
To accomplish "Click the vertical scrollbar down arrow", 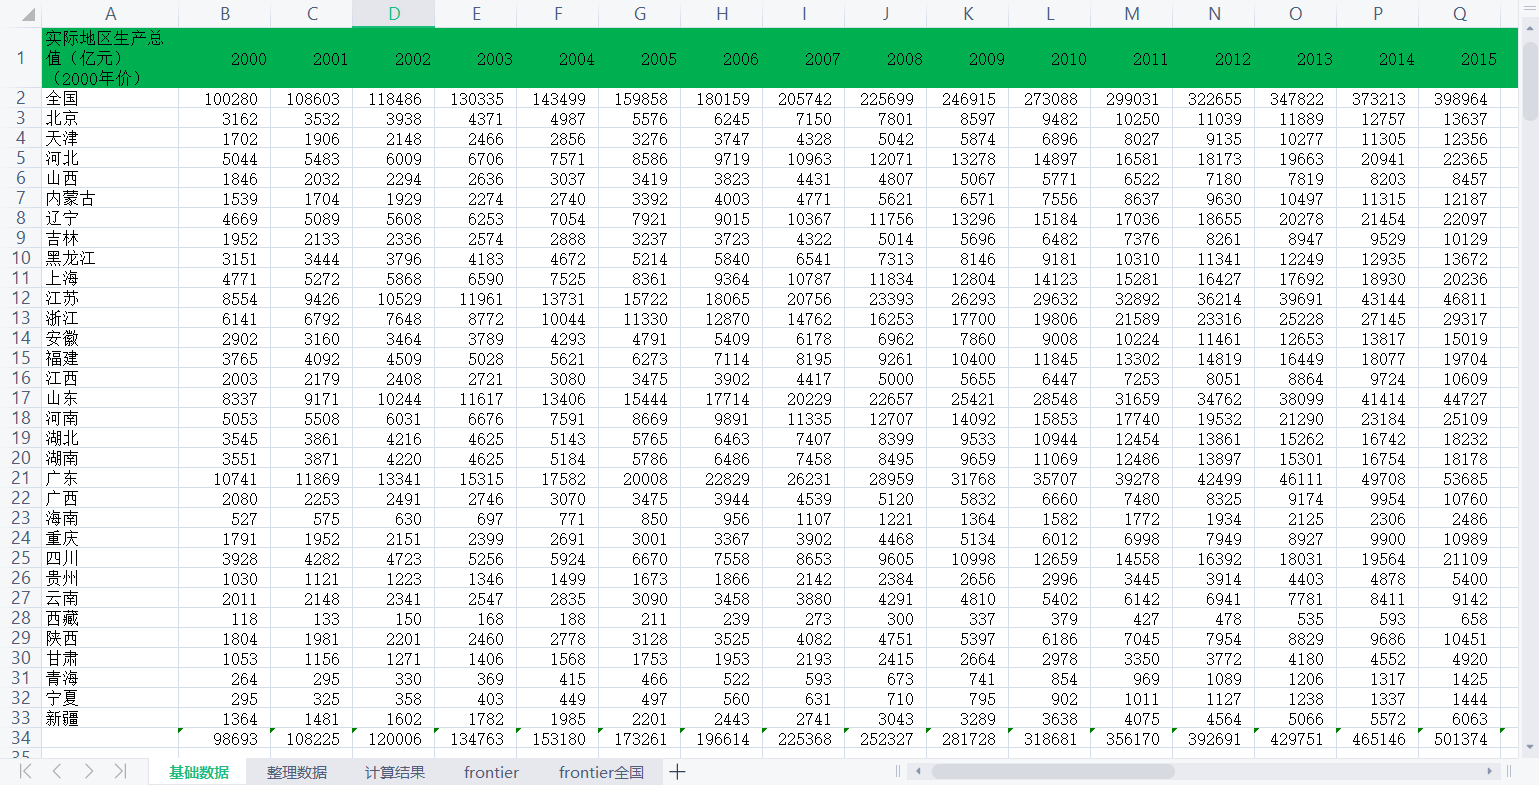I will click(x=1529, y=746).
